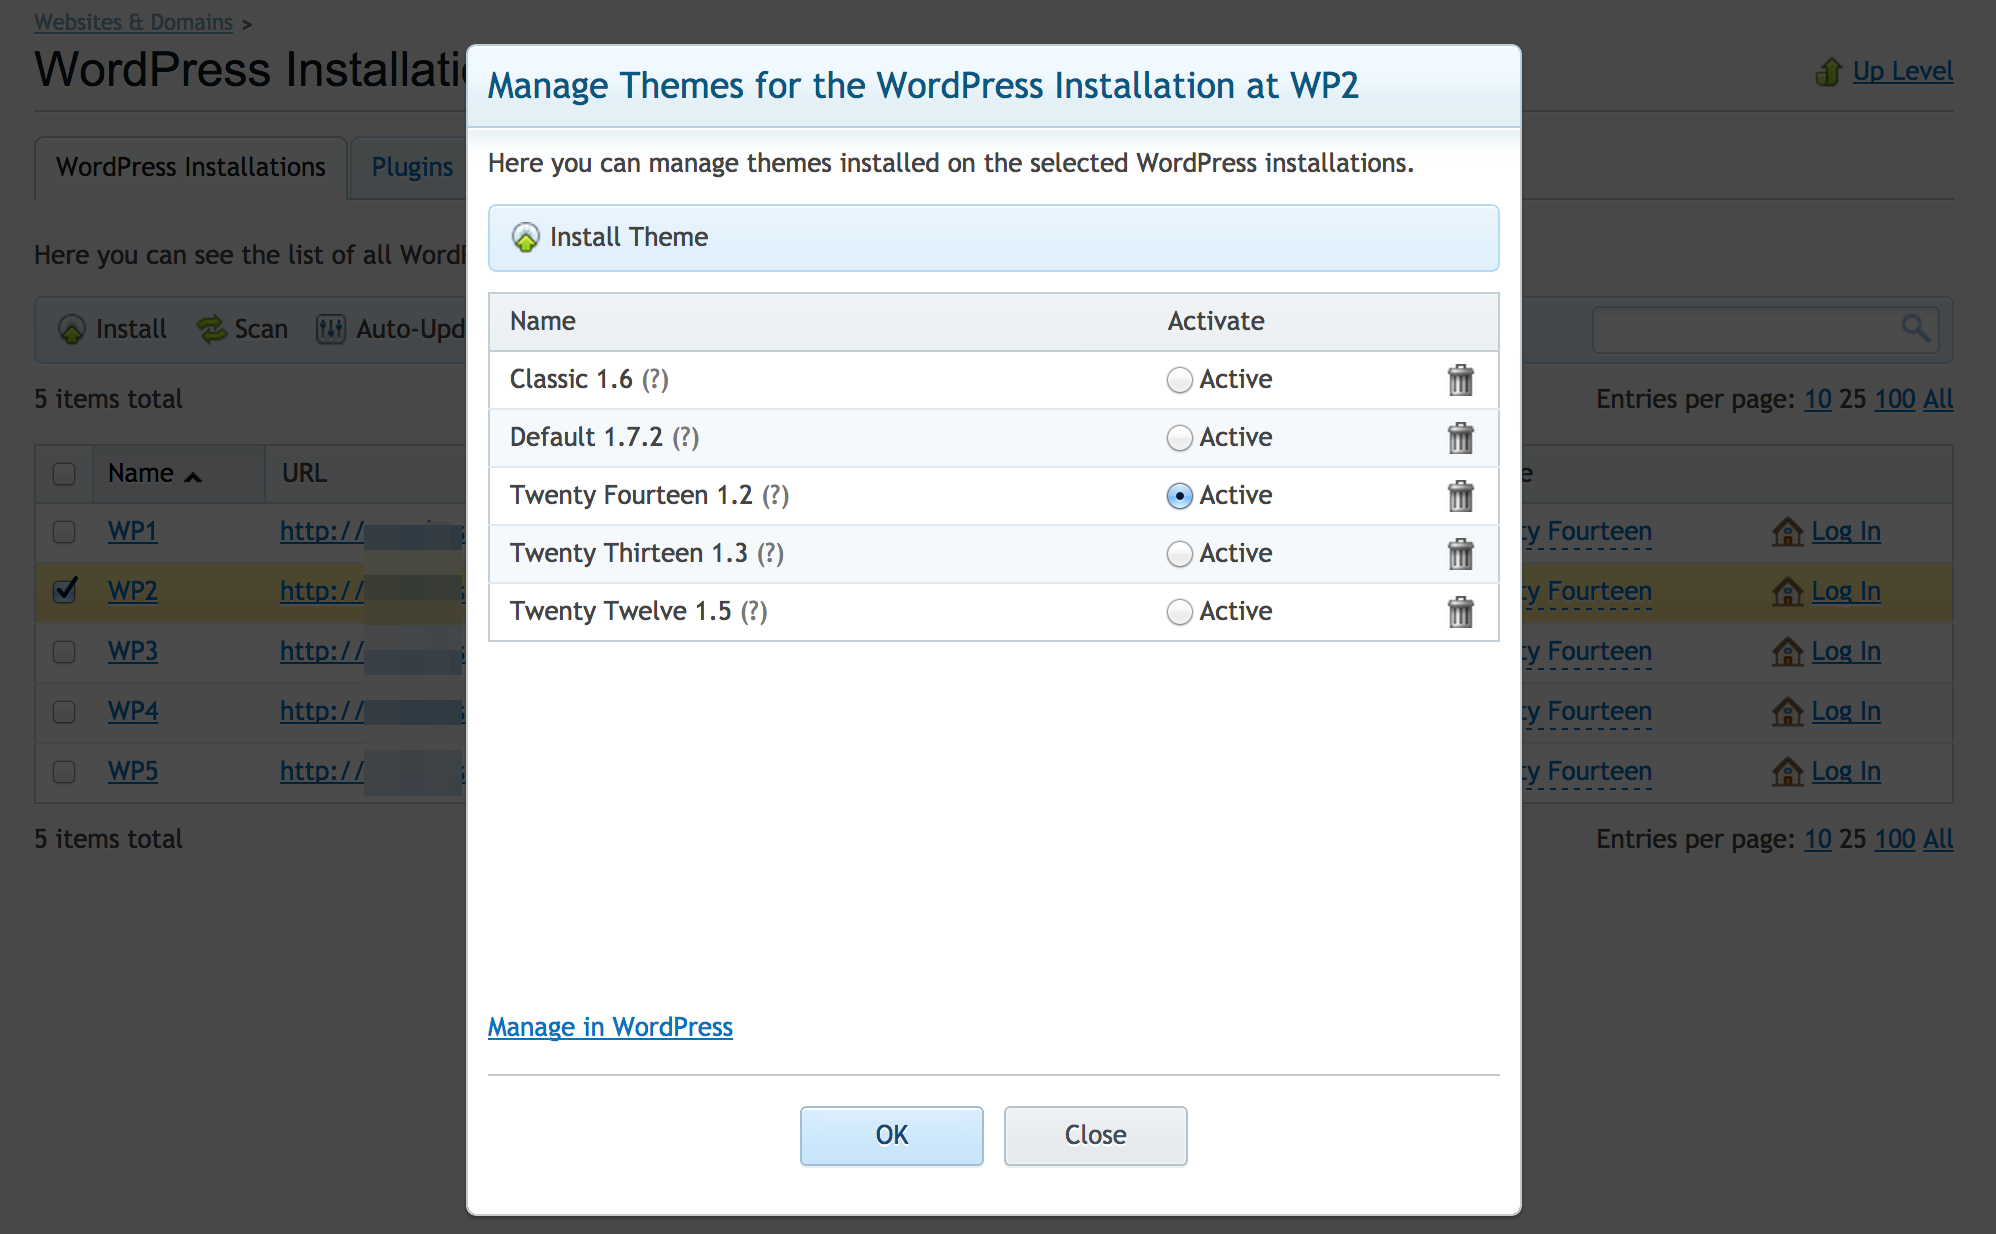Click the Scan icon in the background toolbar
The width and height of the screenshot is (1996, 1234).
coord(211,329)
